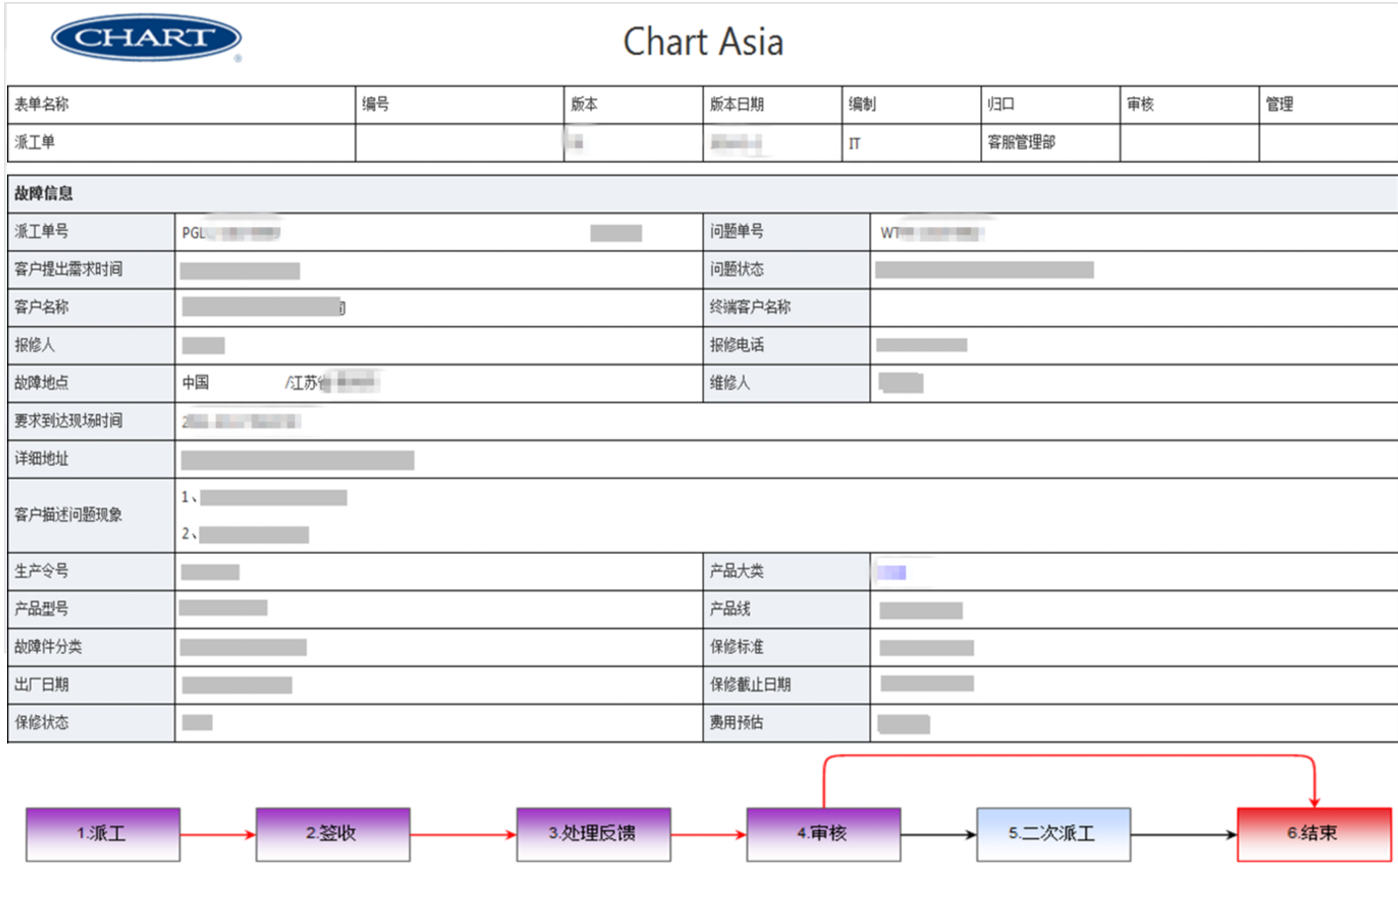Click the red 6.结束 workflow step
The height and width of the screenshot is (902, 1398).
1314,834
